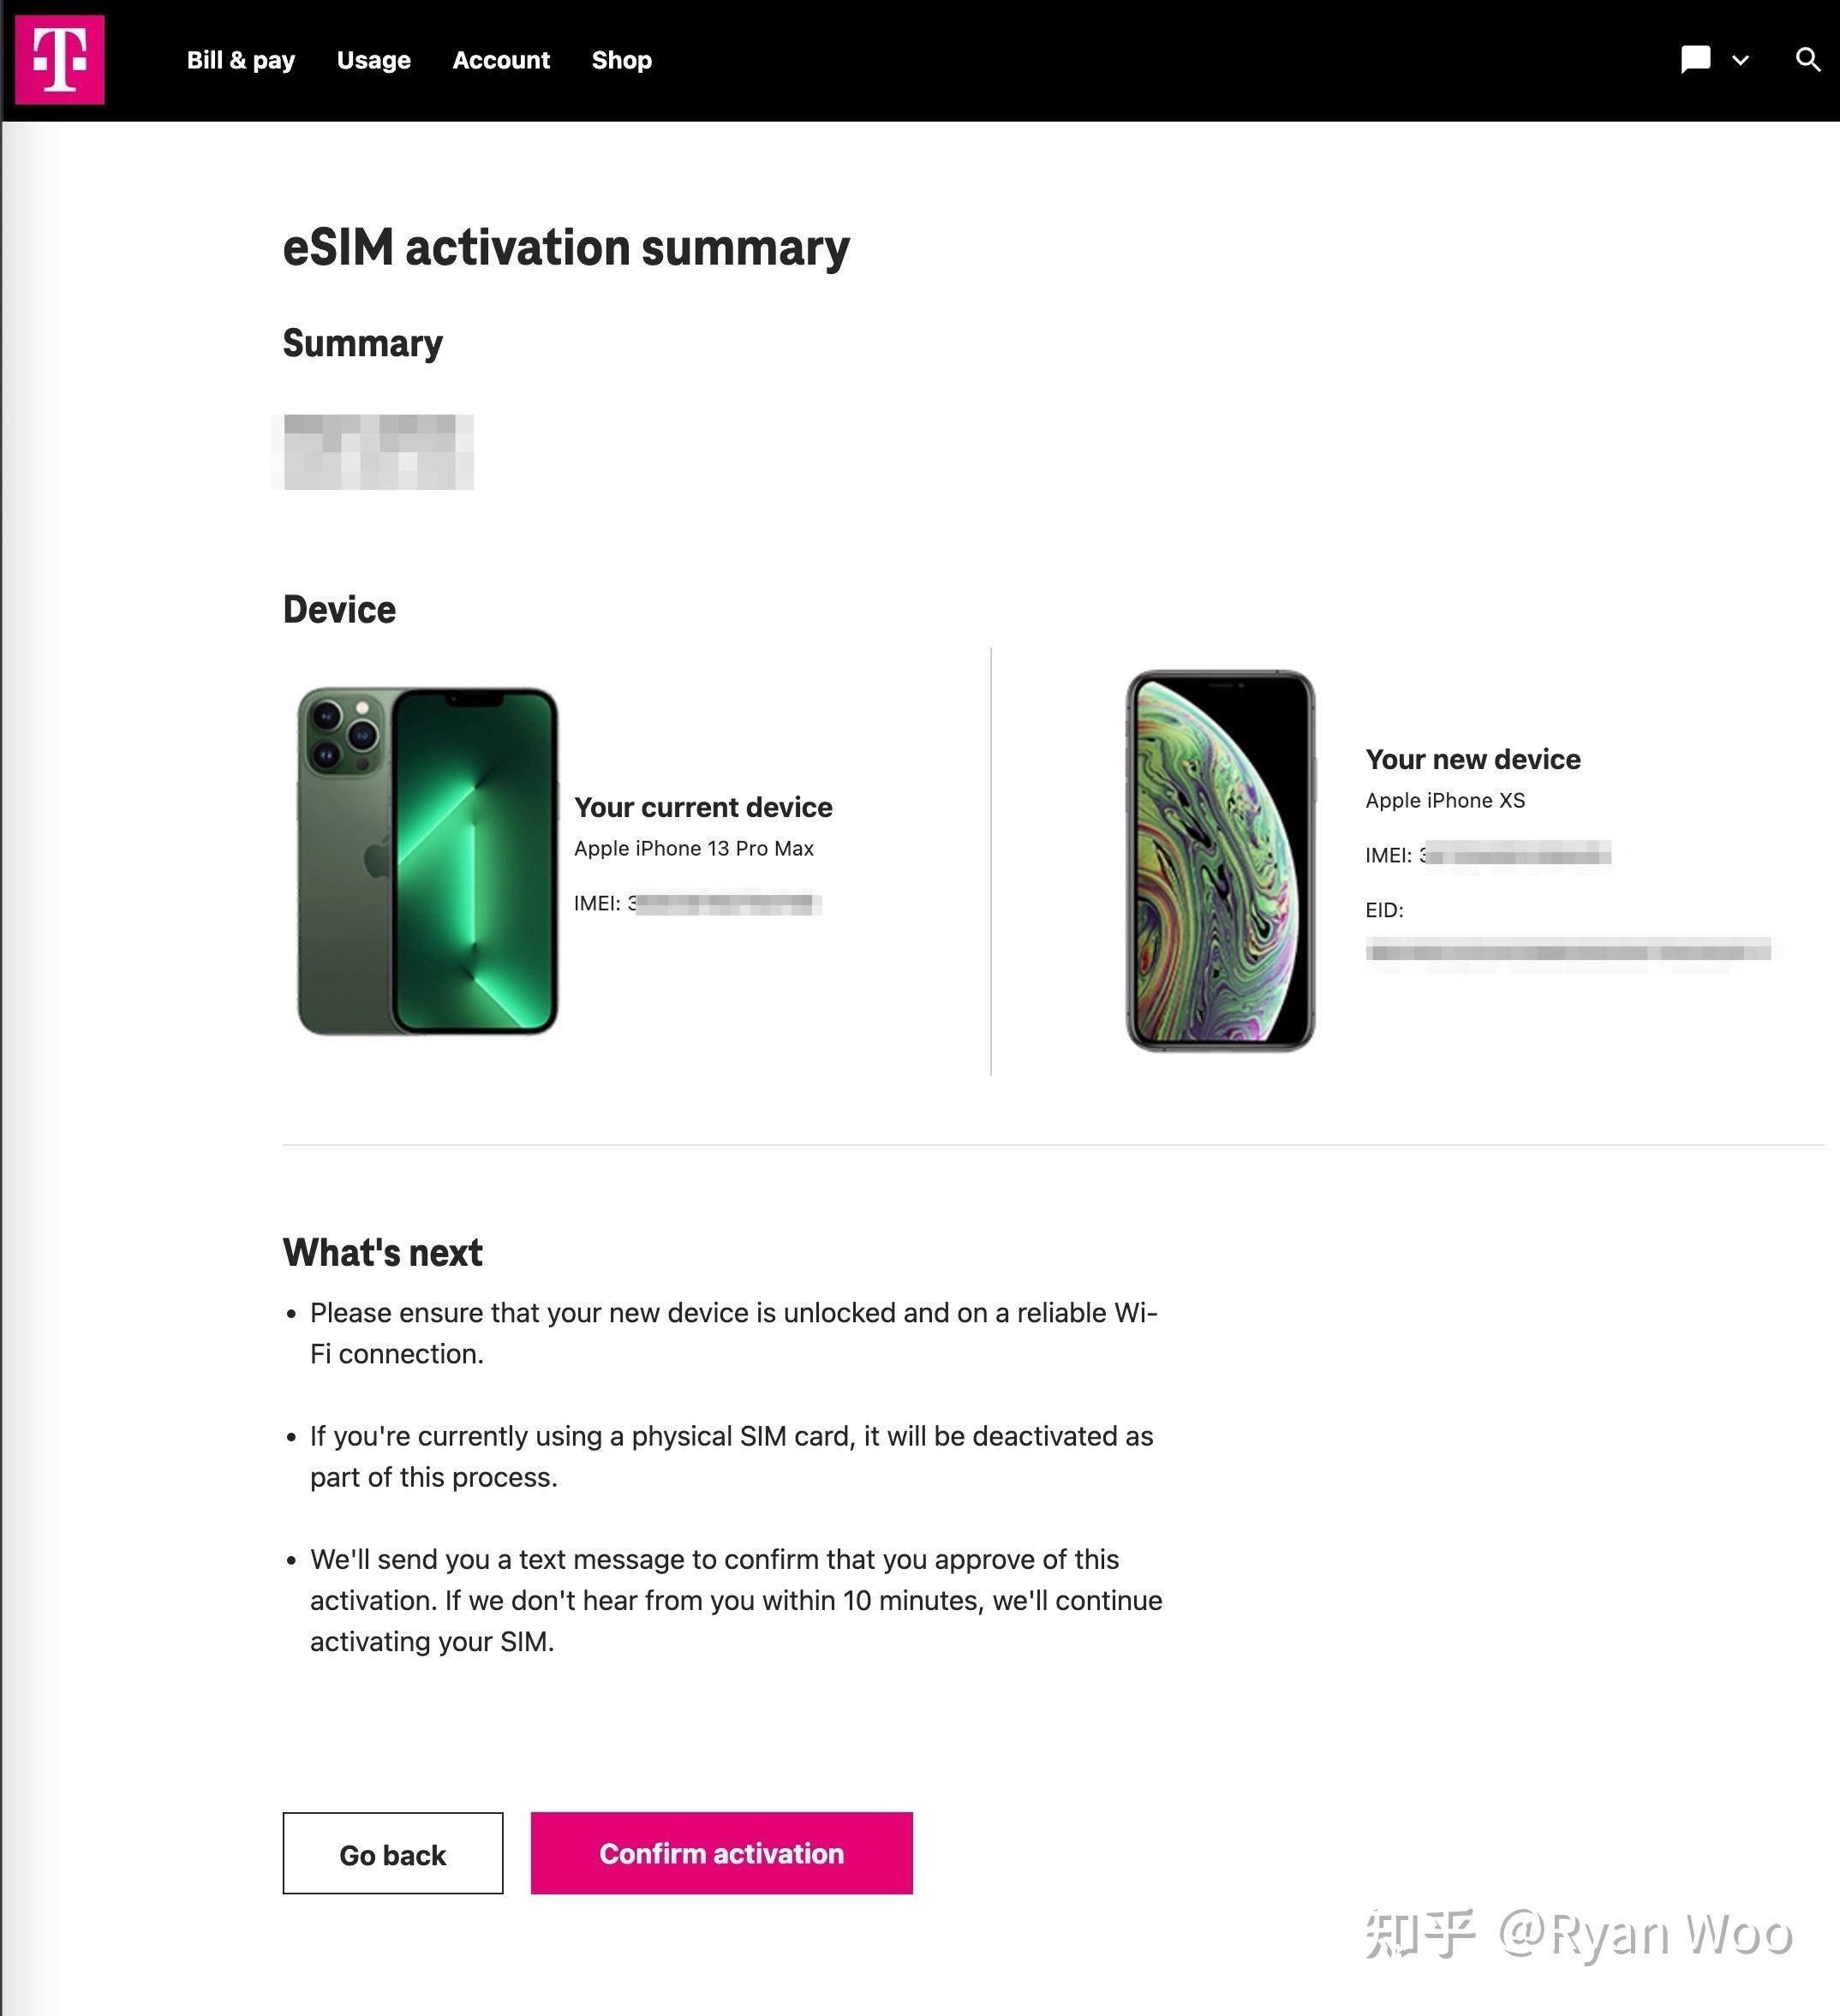1840x2016 pixels.
Task: Click the current device's blurred IMEI
Action: (x=727, y=904)
